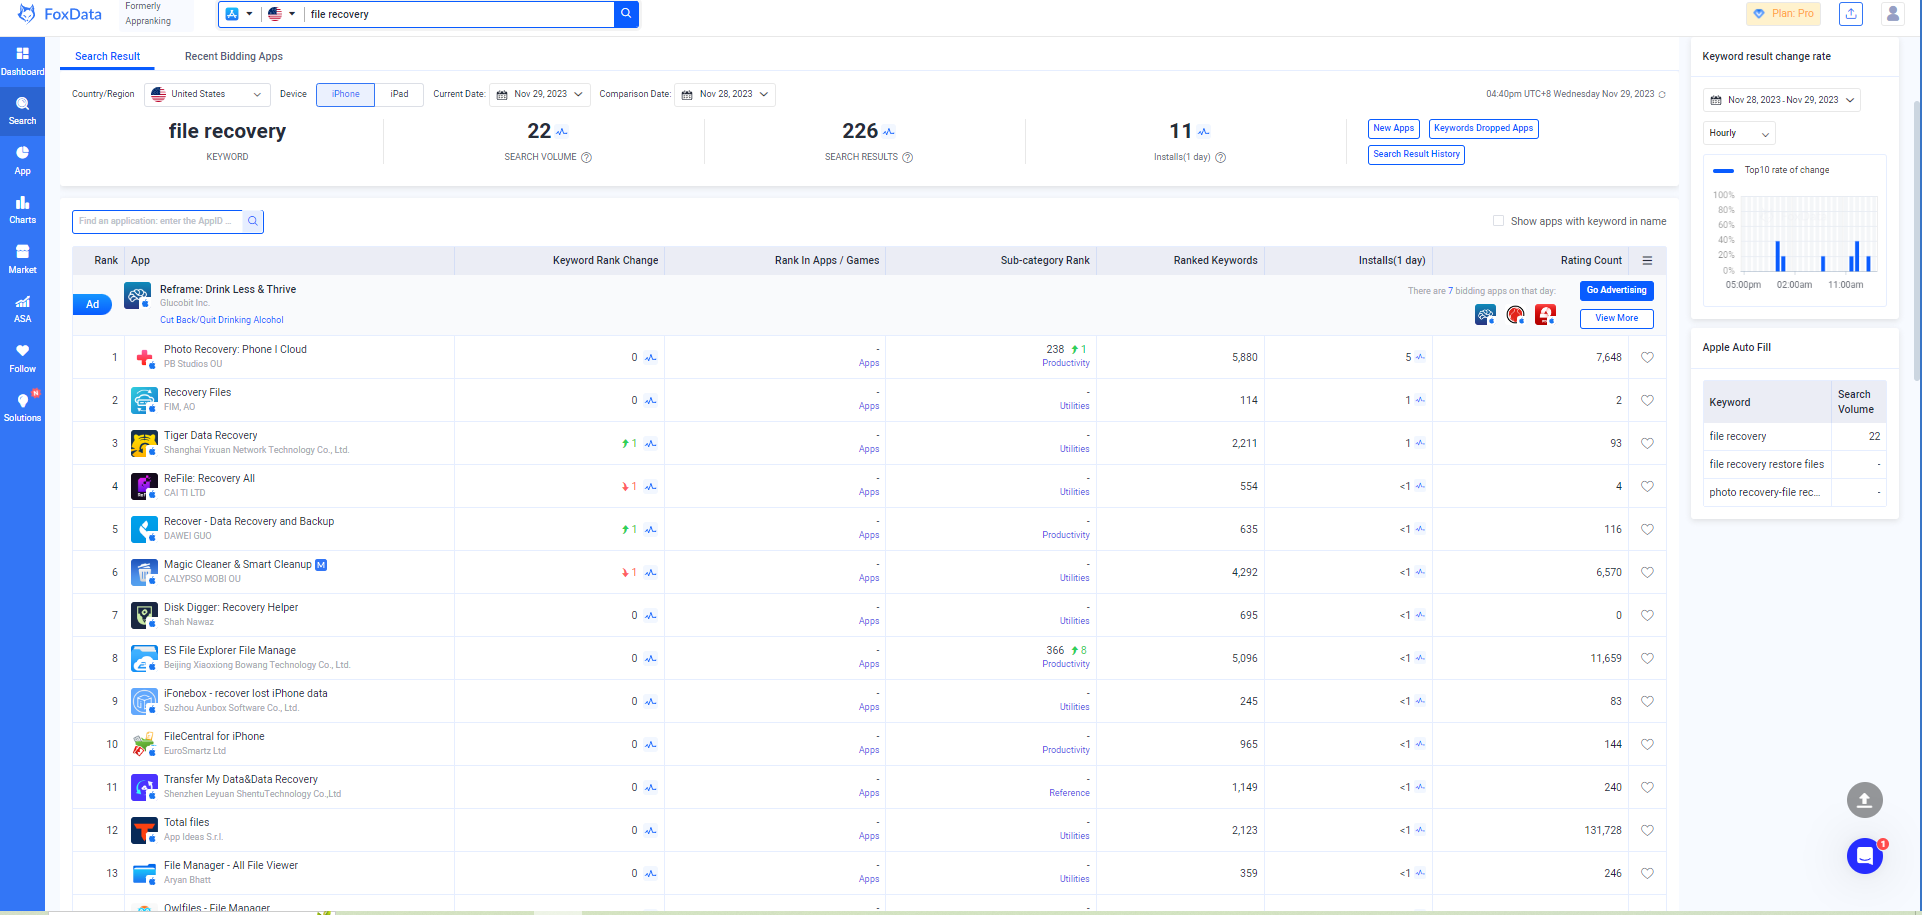Open Cut Back/Quit Drinking Alcohol link

[222, 320]
